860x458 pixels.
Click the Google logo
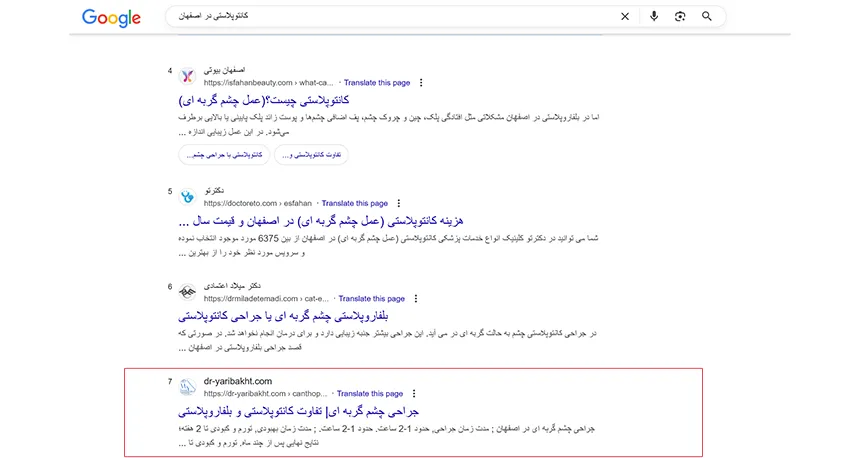(x=112, y=17)
